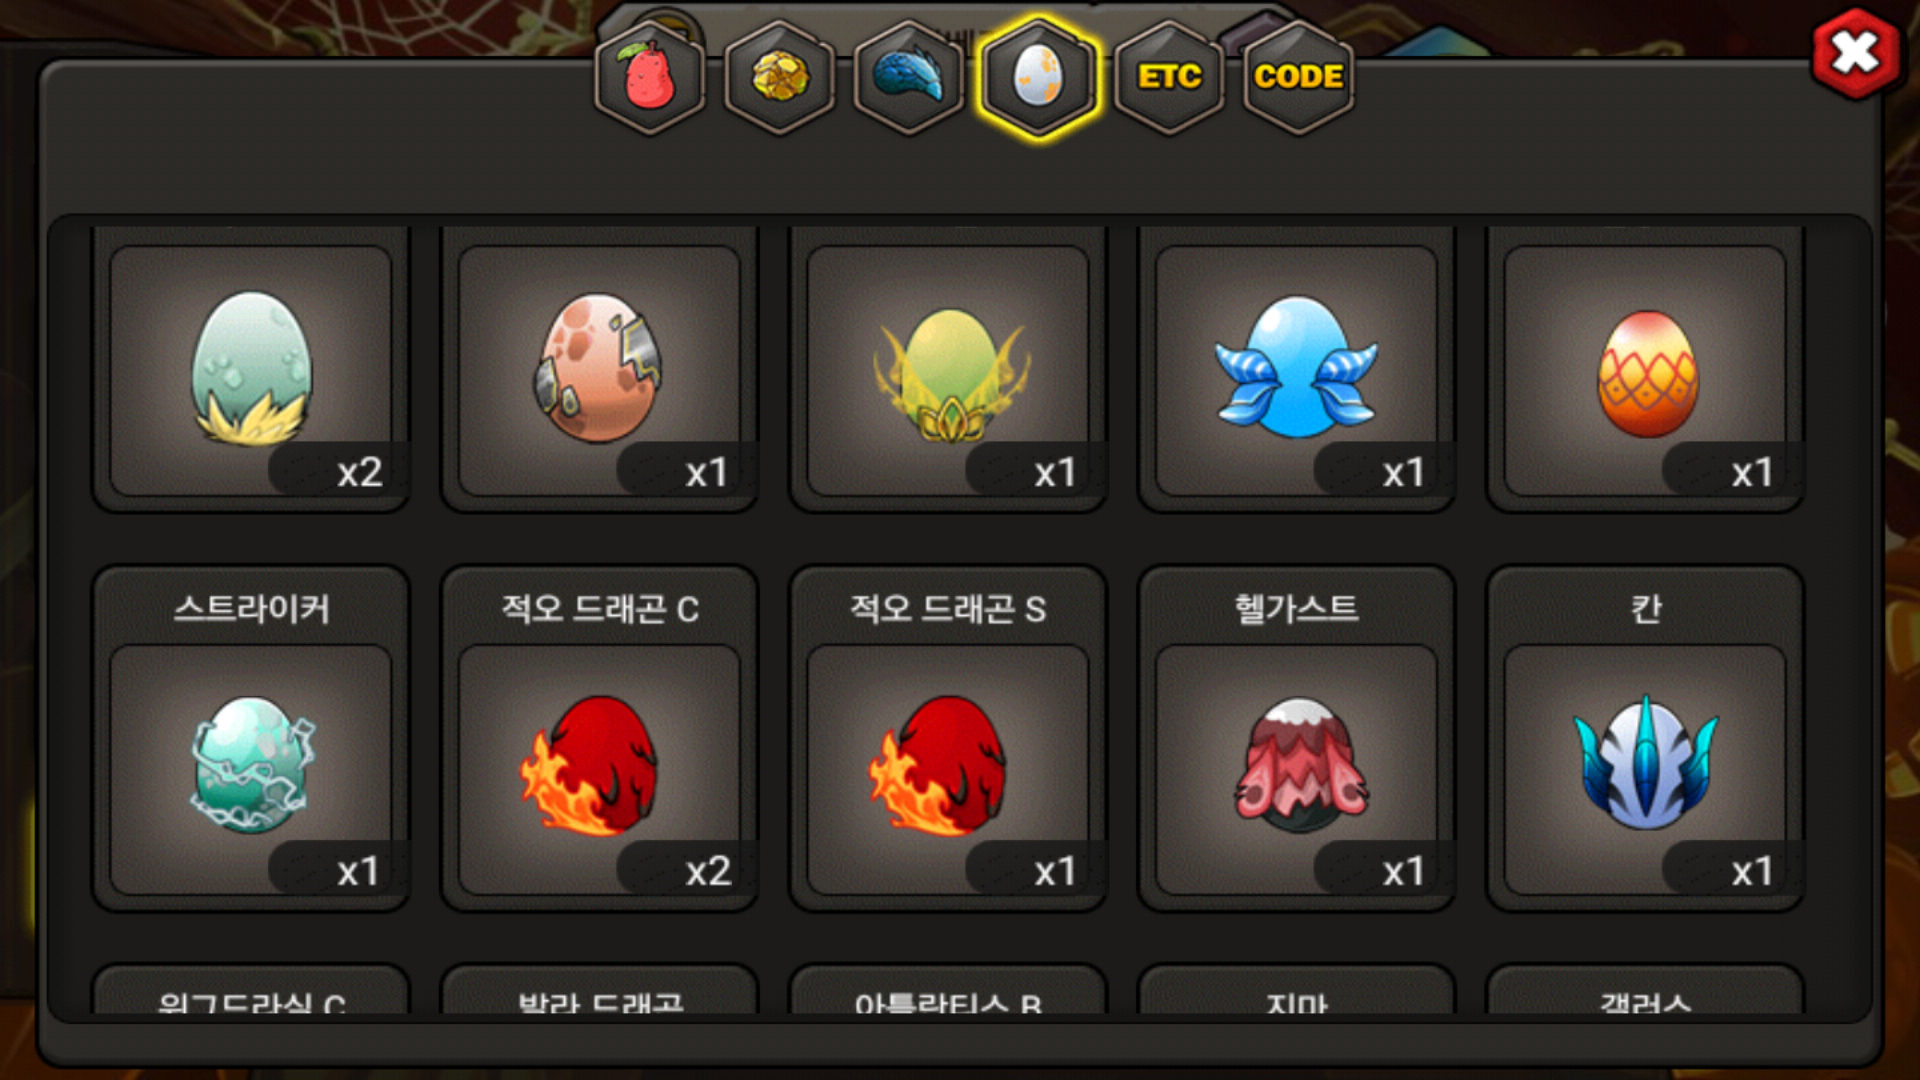The width and height of the screenshot is (1920, 1080).
Task: Pick the orange diamond-patterned egg
Action: point(1646,370)
